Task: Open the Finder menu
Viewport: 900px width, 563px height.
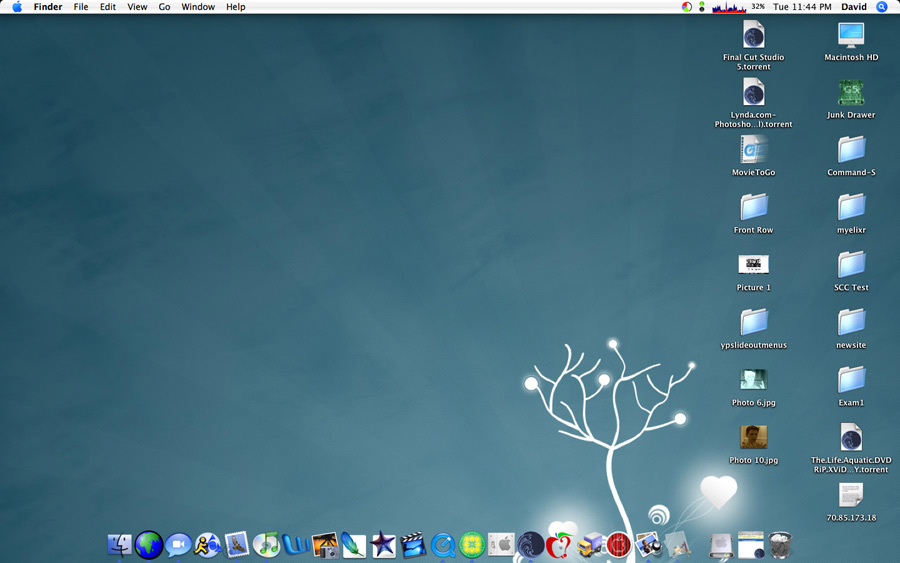Action: click(48, 7)
